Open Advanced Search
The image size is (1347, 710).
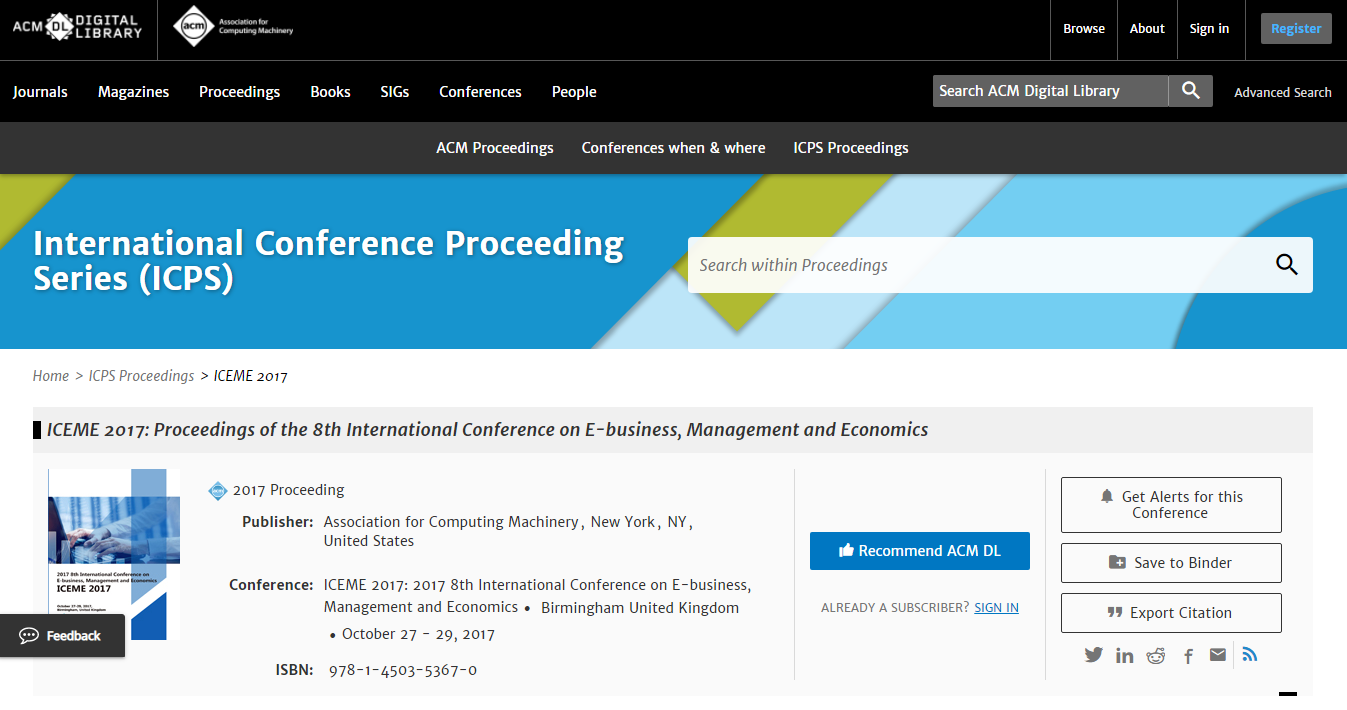1282,92
